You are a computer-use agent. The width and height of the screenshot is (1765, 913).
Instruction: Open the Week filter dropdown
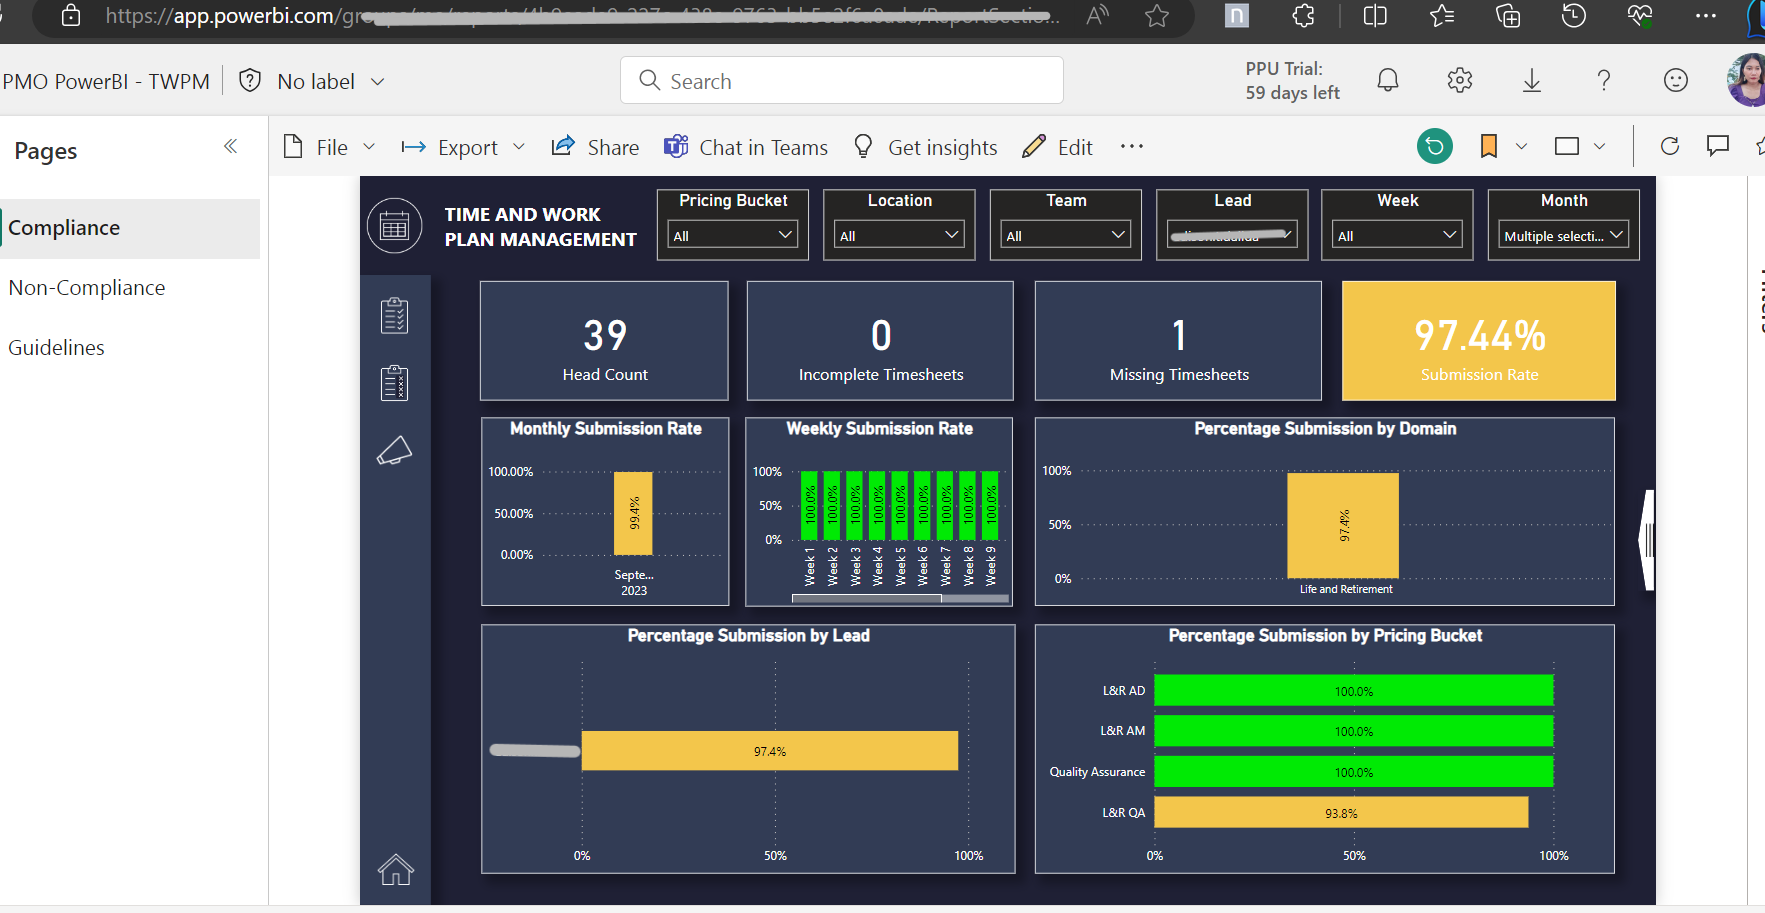coord(1398,235)
